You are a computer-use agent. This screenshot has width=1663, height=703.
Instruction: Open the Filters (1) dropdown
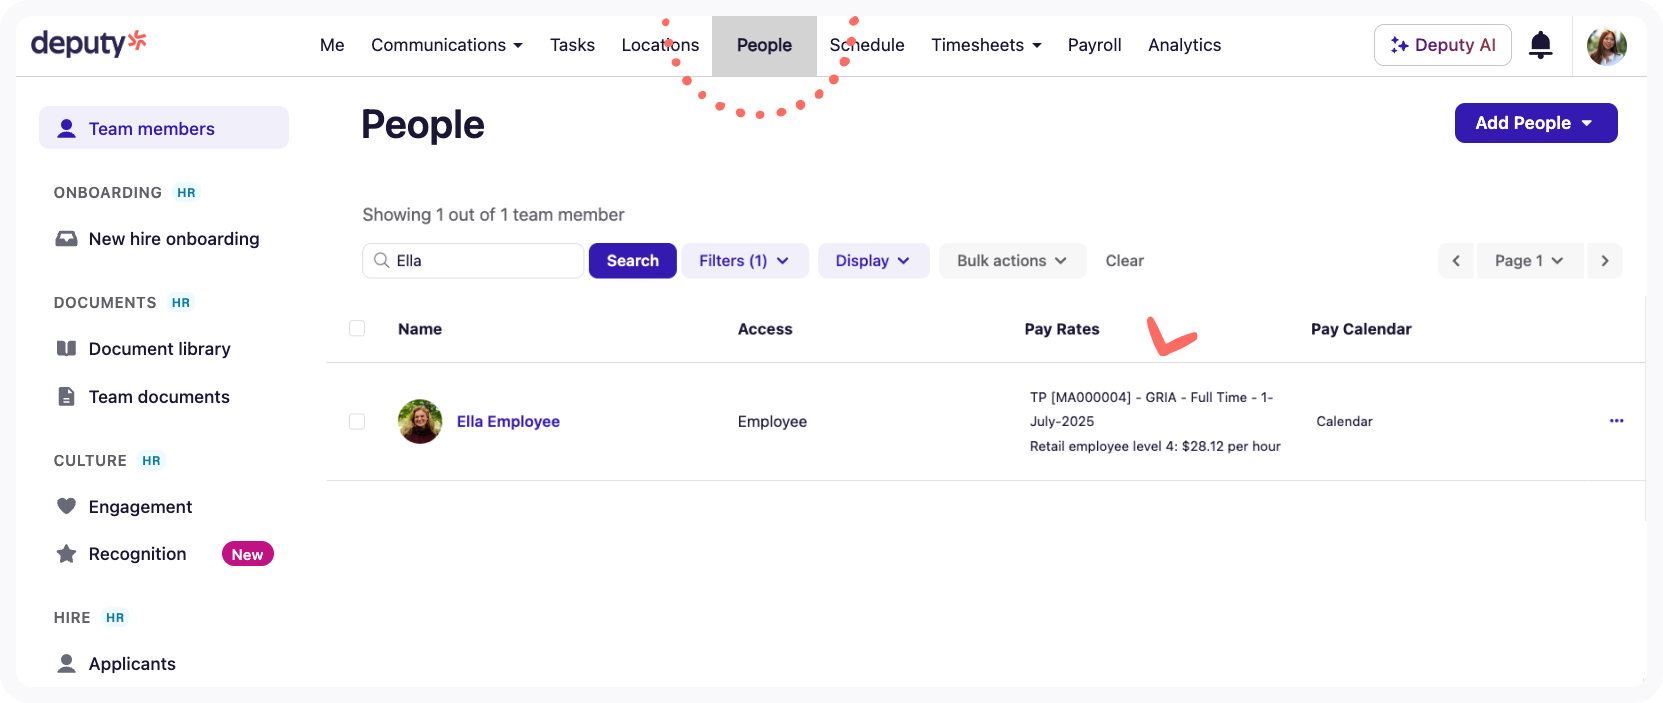click(745, 261)
